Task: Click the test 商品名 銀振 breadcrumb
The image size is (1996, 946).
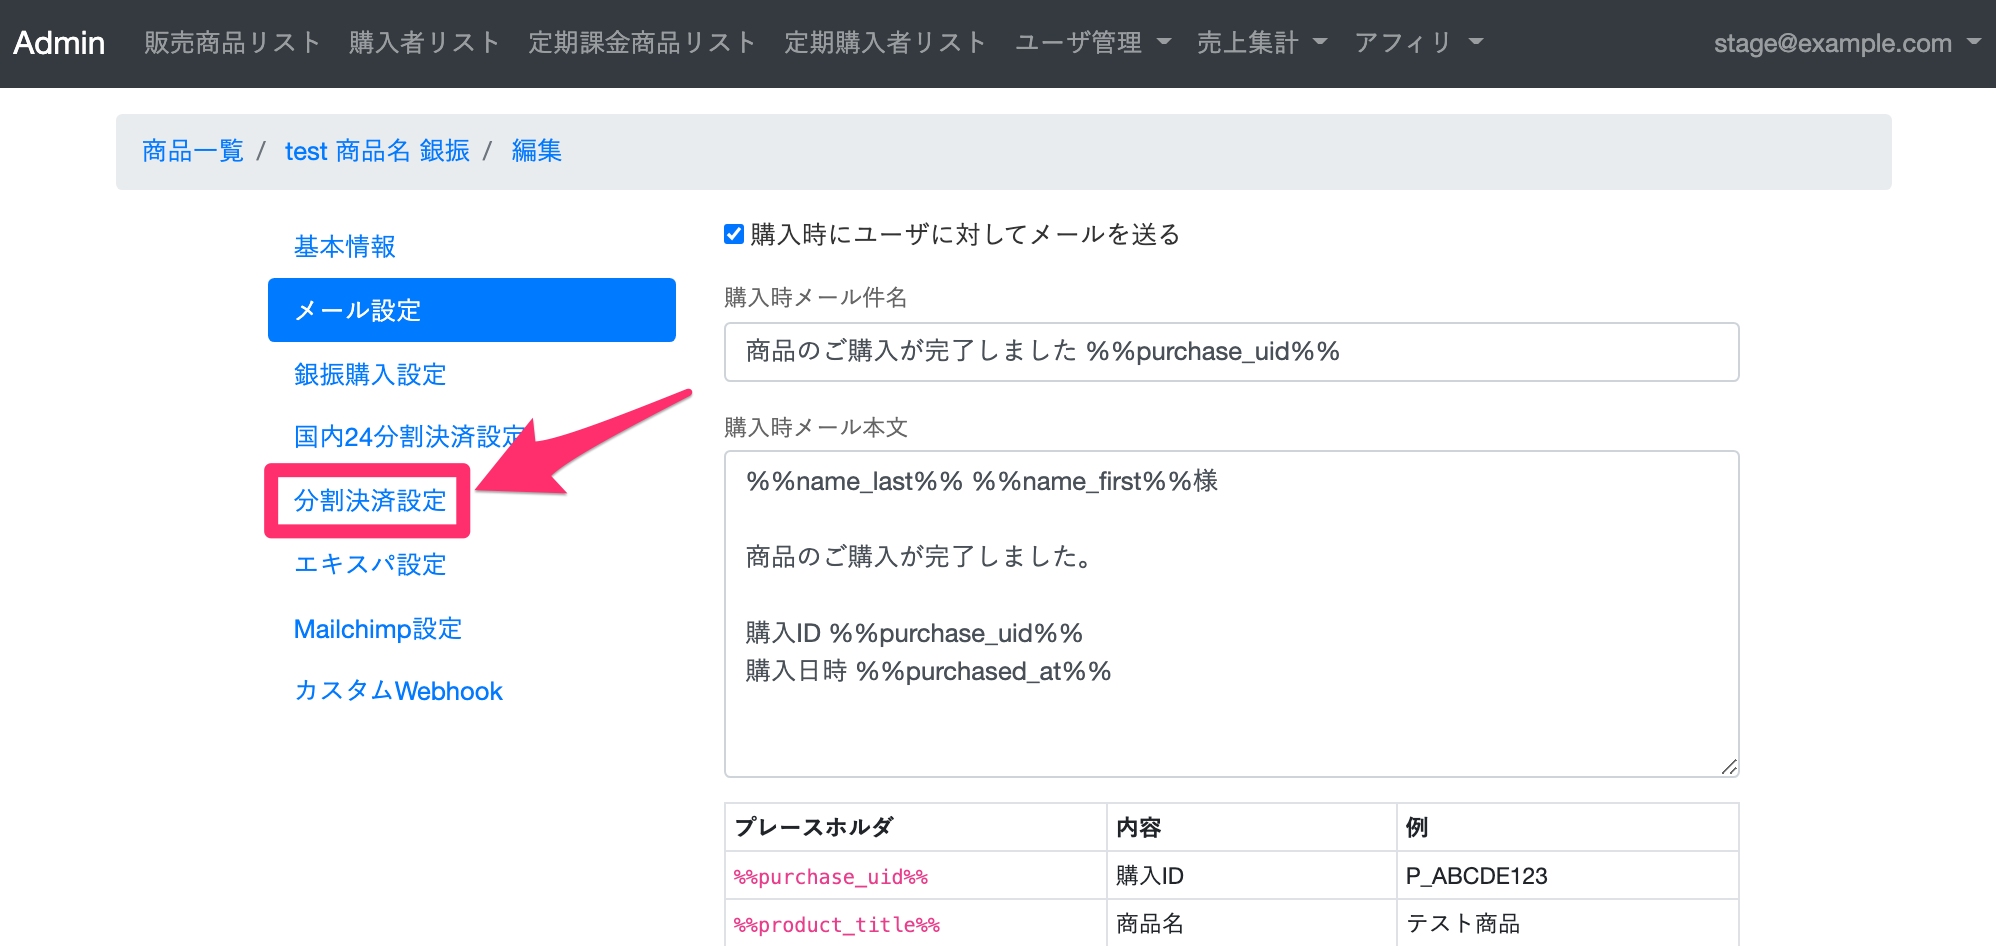Action: click(377, 151)
